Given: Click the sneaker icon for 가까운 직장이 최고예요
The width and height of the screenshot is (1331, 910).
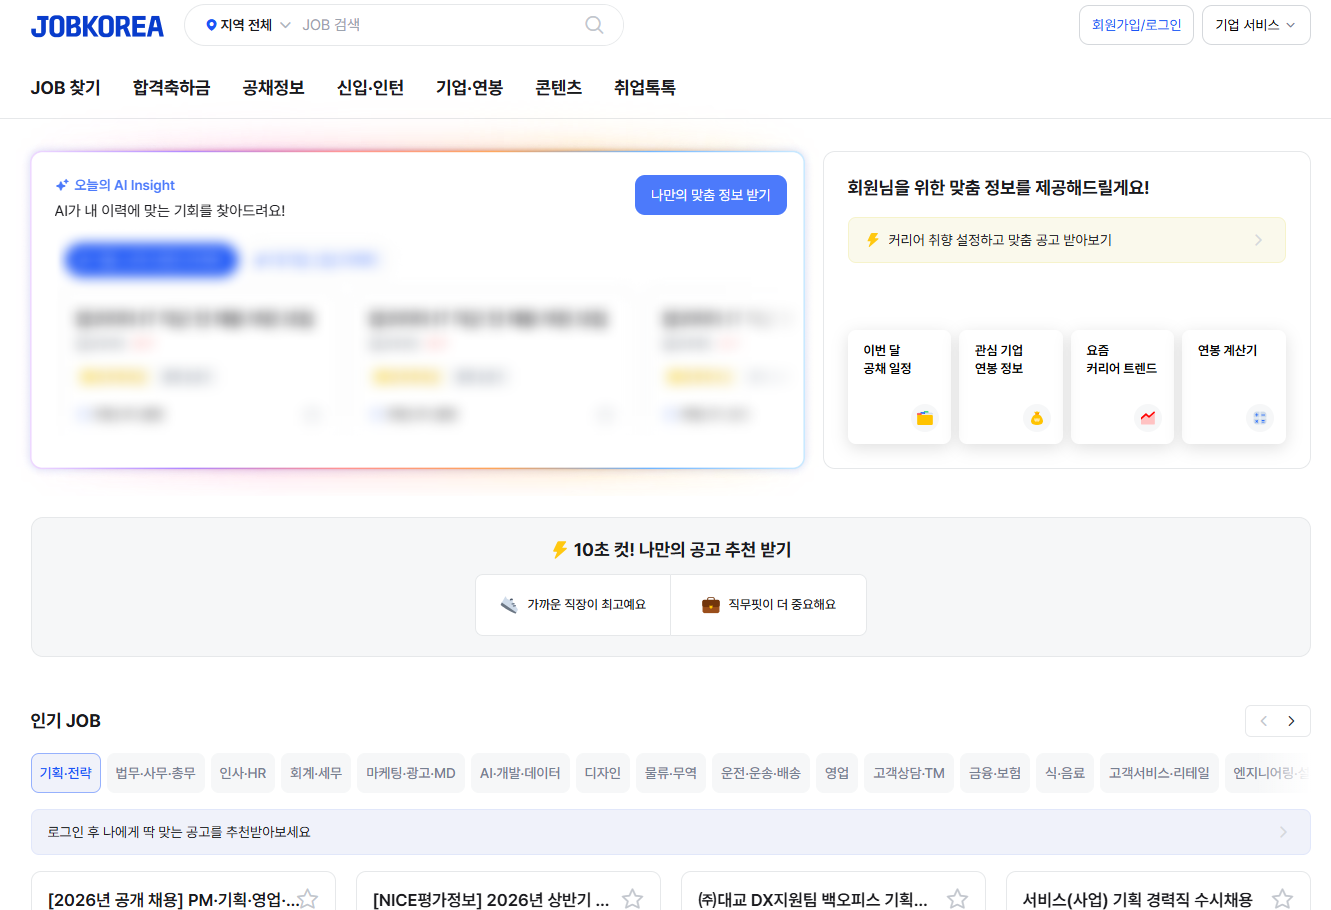Looking at the screenshot, I should 509,605.
